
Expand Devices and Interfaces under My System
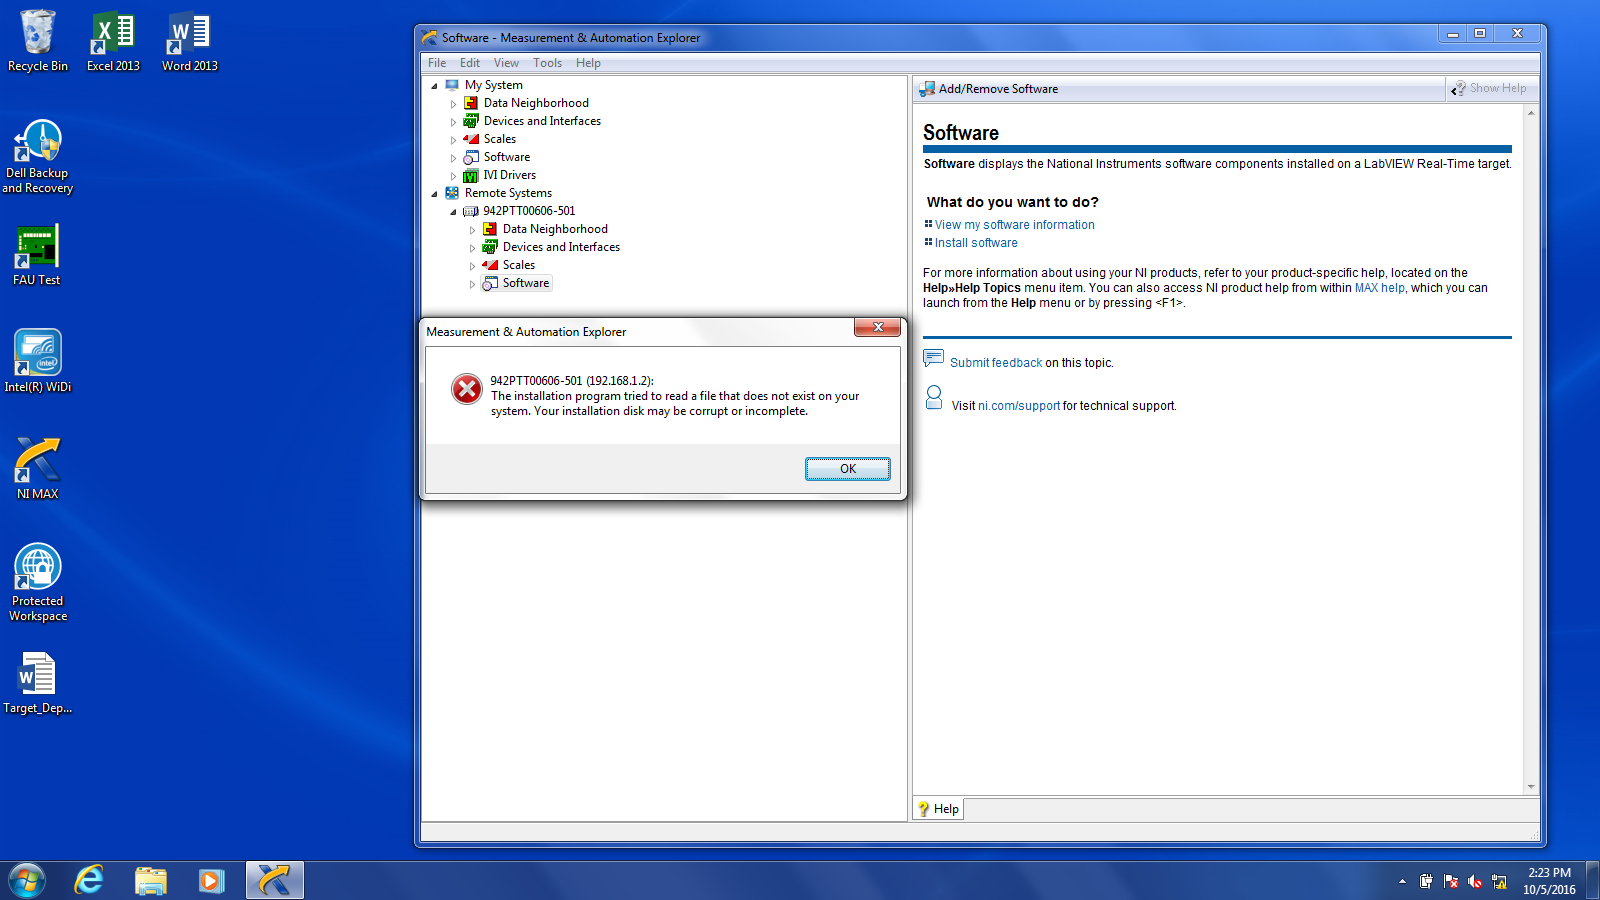[x=453, y=122]
